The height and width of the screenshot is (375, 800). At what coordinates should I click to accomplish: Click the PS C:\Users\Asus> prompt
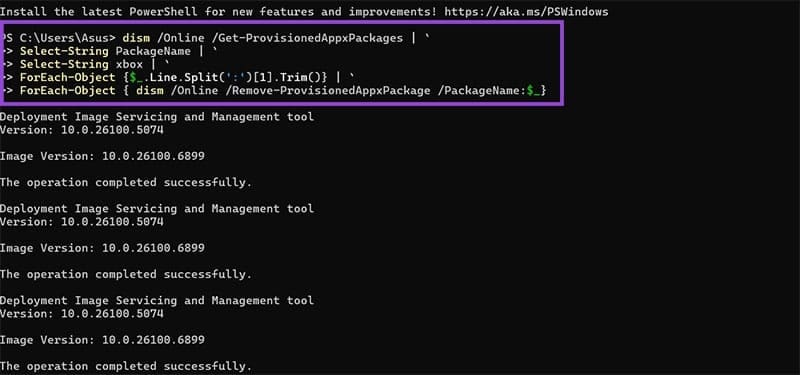coord(60,38)
